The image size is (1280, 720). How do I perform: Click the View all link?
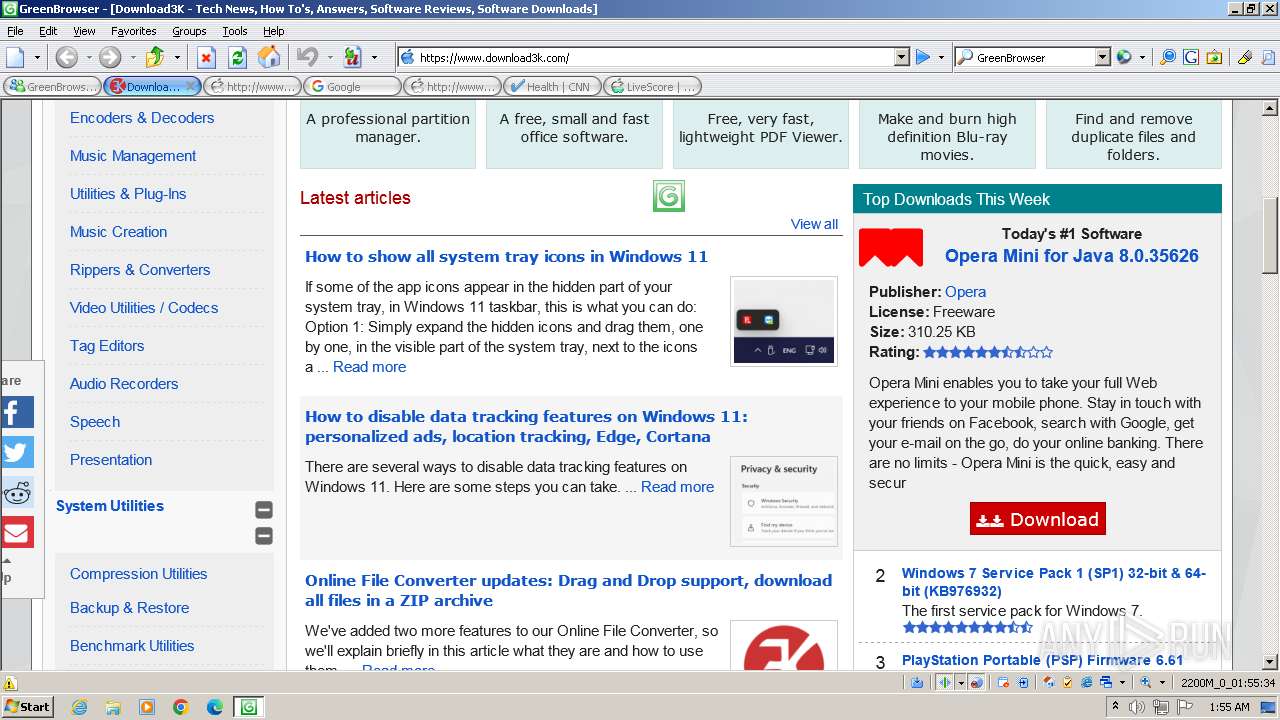pyautogui.click(x=814, y=224)
